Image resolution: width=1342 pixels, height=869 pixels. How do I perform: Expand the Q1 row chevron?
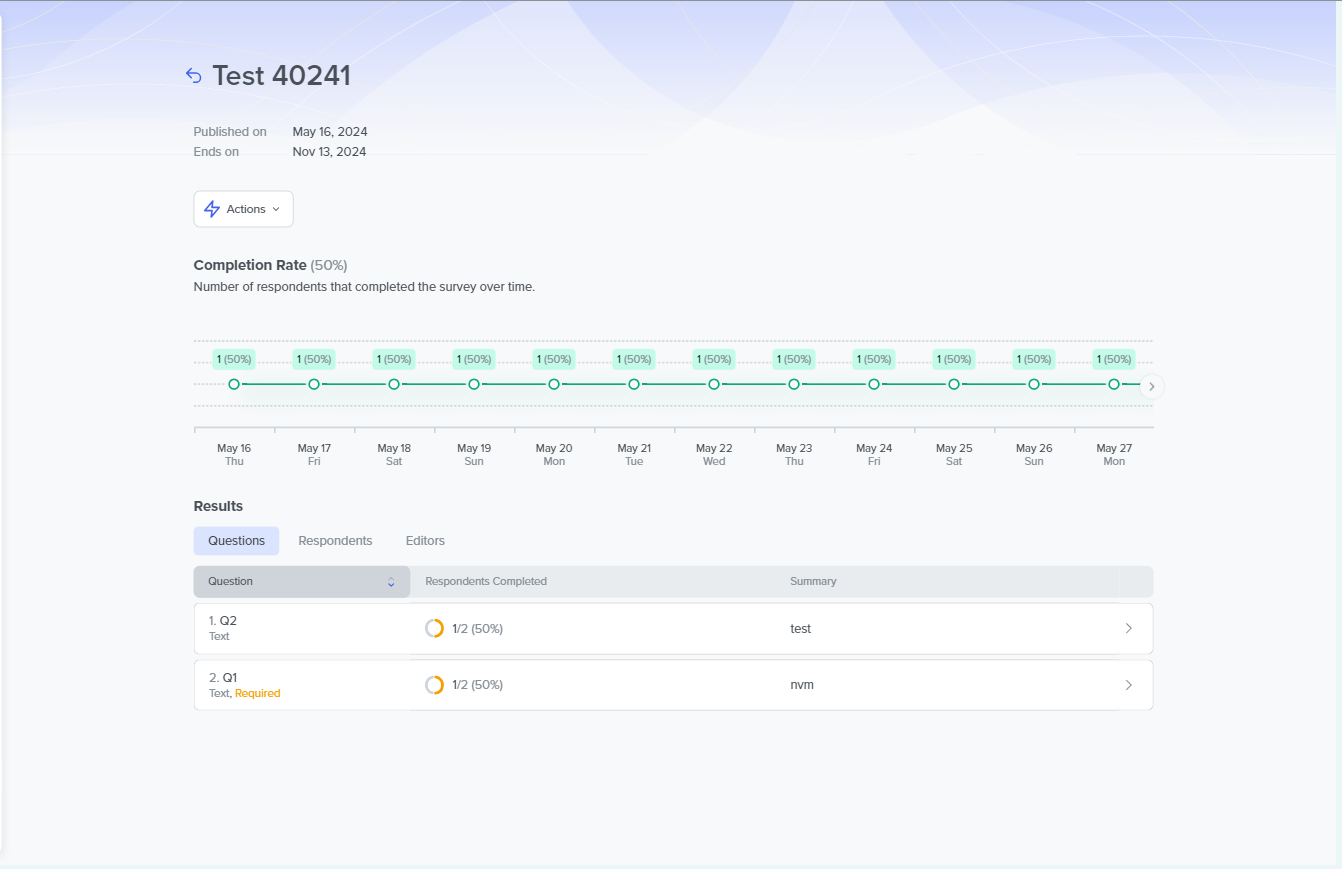click(1128, 685)
